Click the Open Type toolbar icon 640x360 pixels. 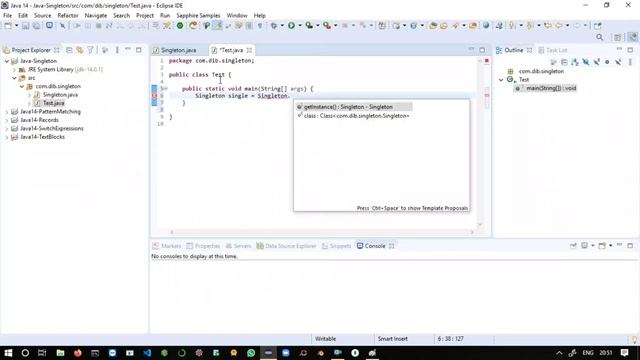click(433, 26)
